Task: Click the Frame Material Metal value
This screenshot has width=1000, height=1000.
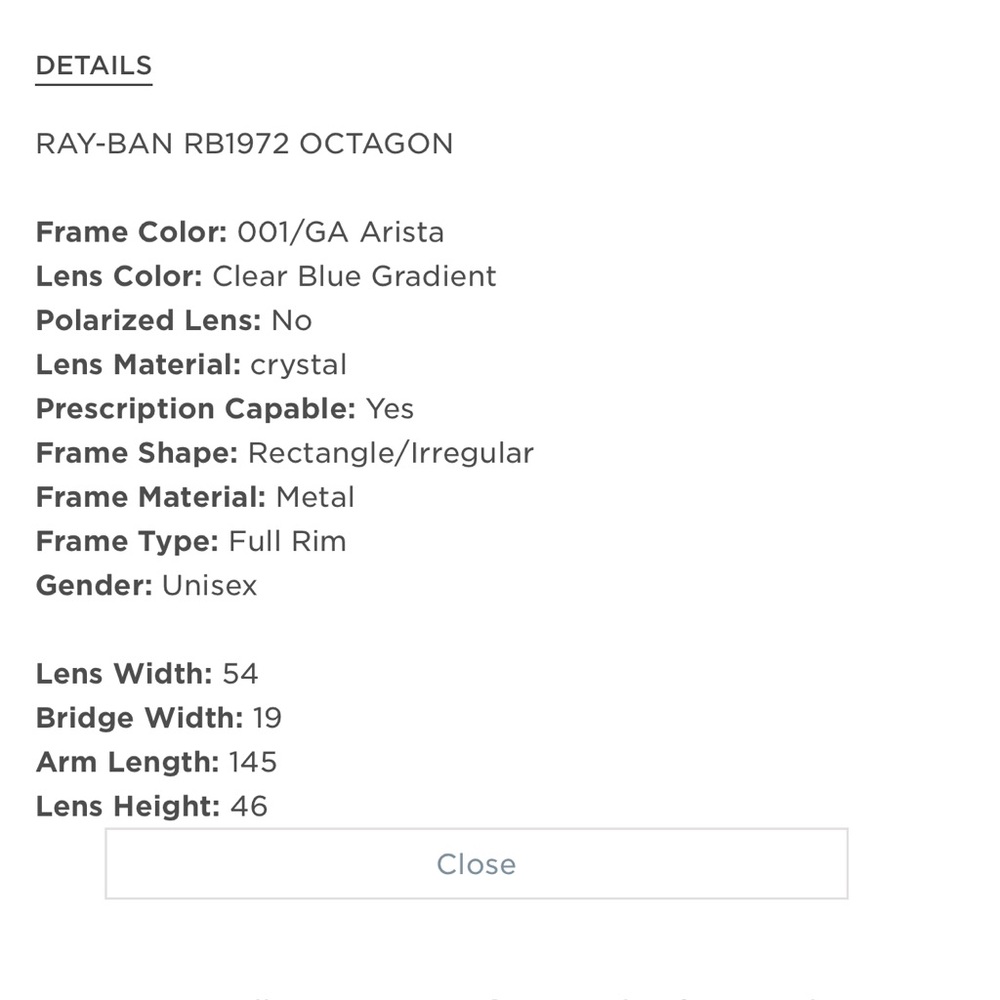Action: 315,497
